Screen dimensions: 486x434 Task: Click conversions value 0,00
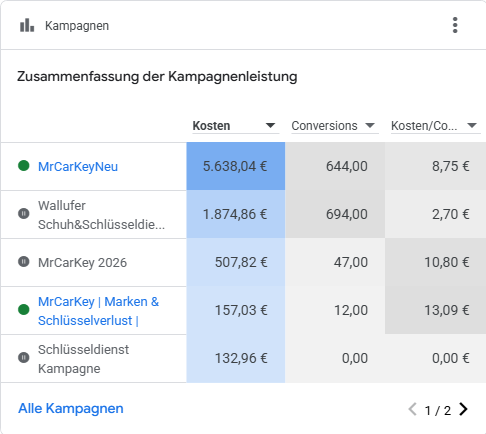point(355,358)
